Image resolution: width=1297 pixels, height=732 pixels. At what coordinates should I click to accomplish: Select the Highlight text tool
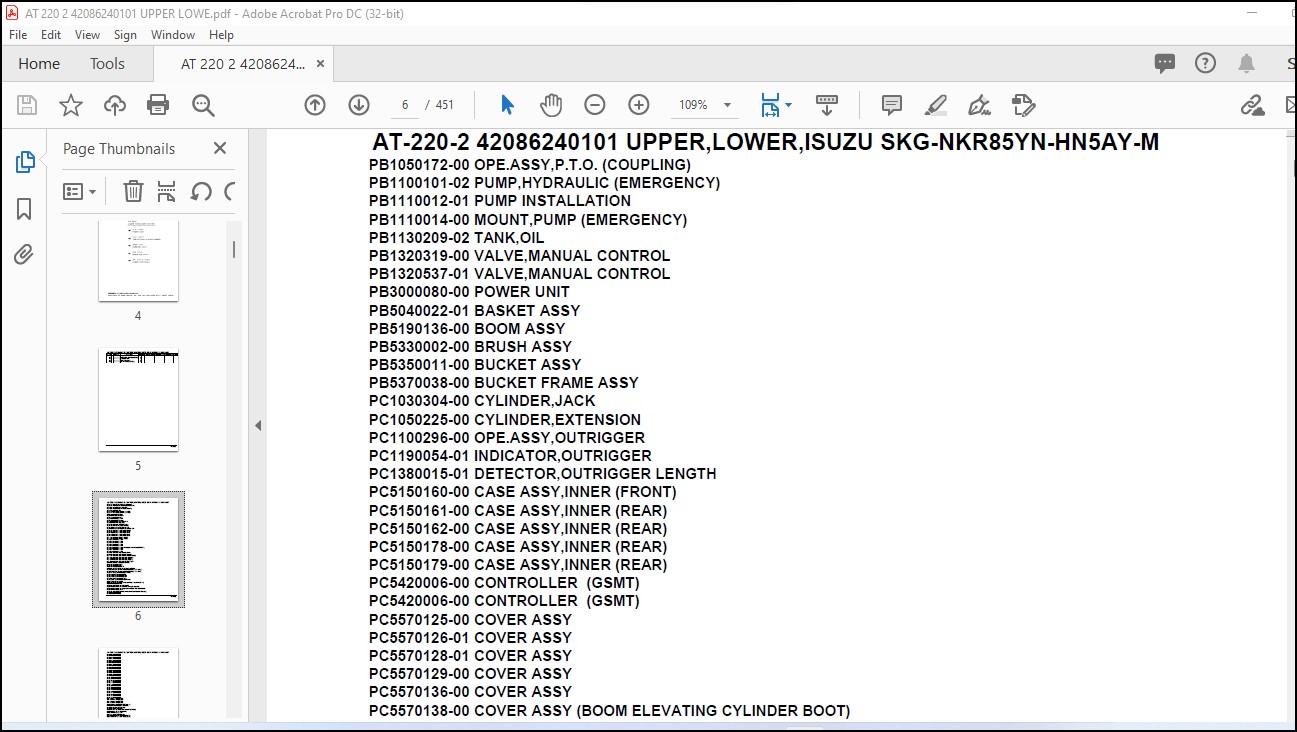click(x=936, y=105)
